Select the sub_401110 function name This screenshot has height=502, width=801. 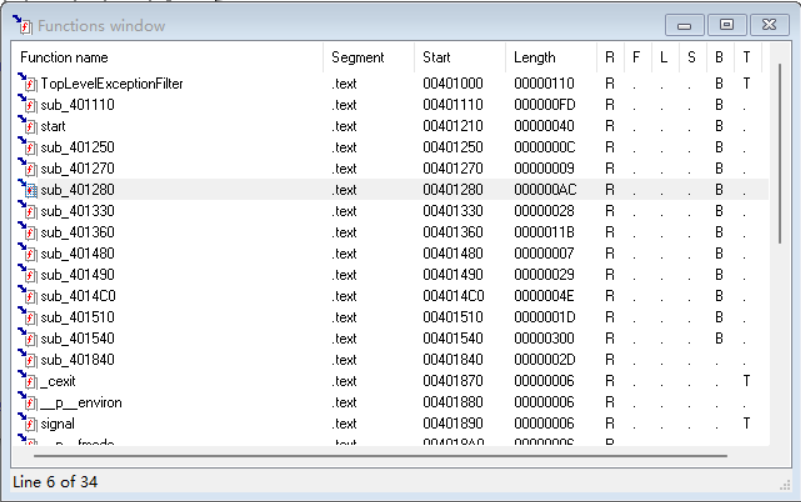click(78, 105)
